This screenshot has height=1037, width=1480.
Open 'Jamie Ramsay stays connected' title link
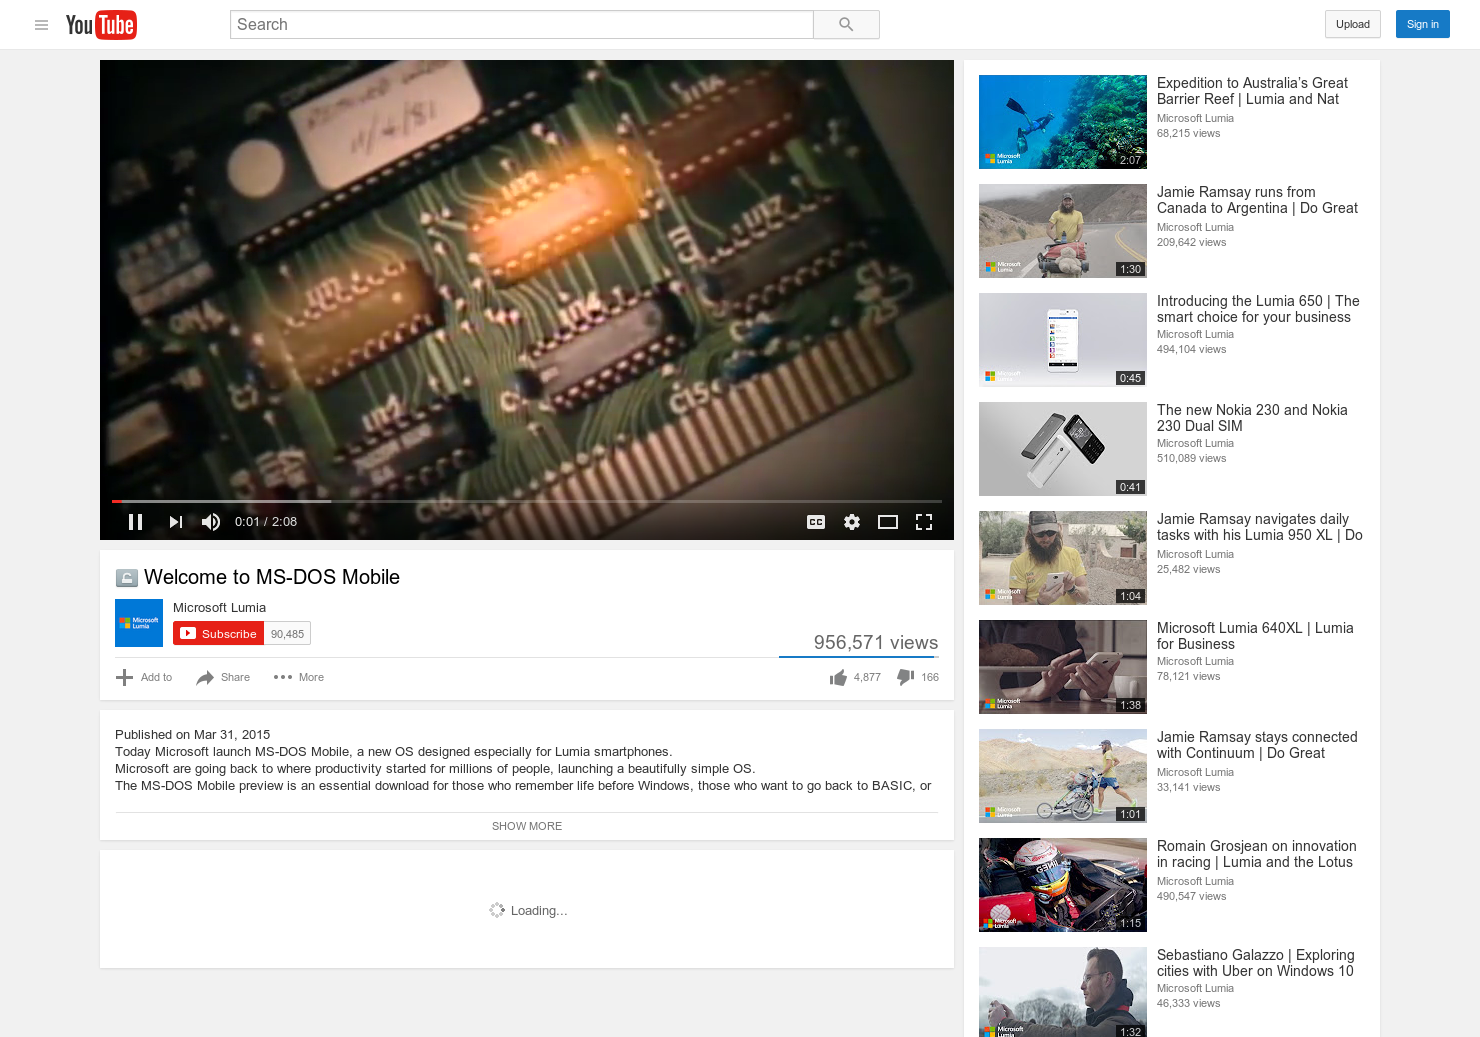coord(1257,745)
